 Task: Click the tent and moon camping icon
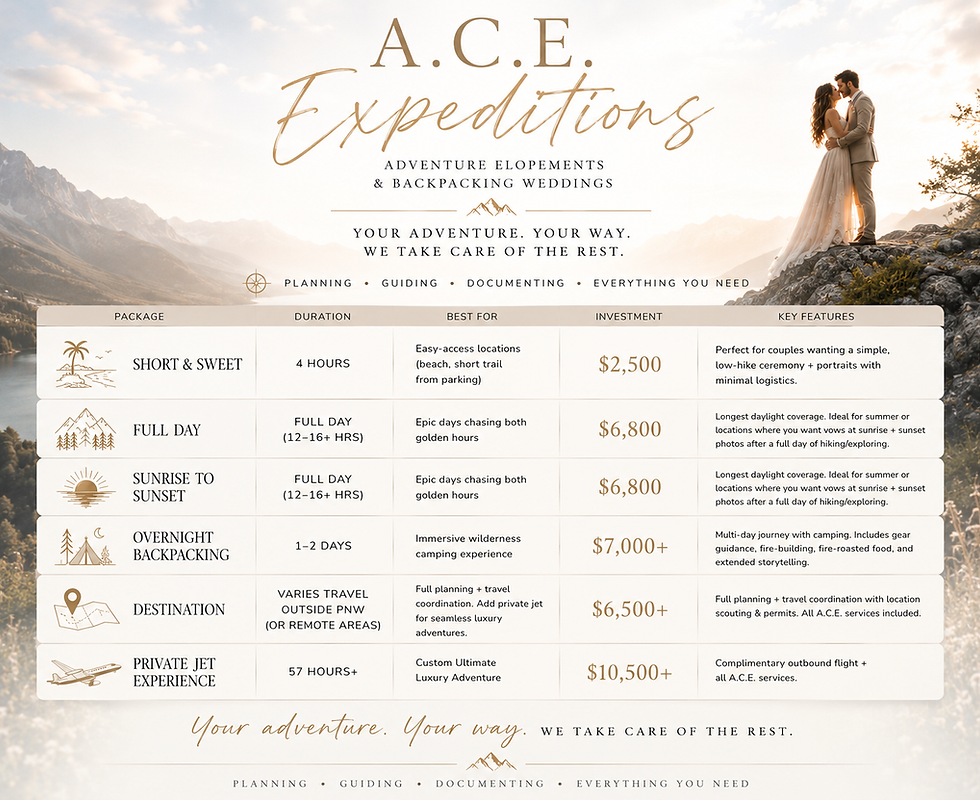(86, 546)
